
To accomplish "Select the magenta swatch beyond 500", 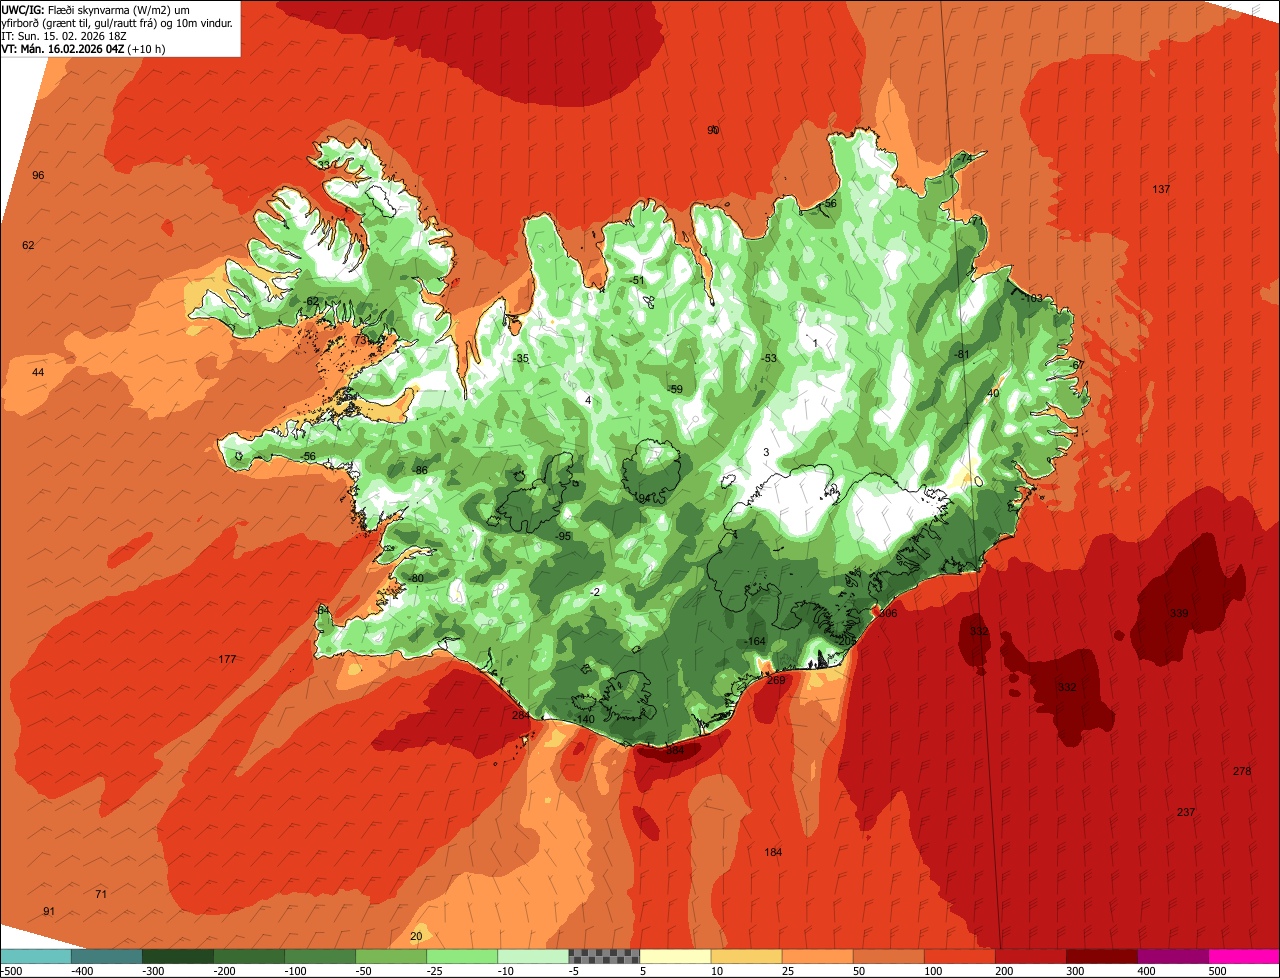I will click(1243, 956).
